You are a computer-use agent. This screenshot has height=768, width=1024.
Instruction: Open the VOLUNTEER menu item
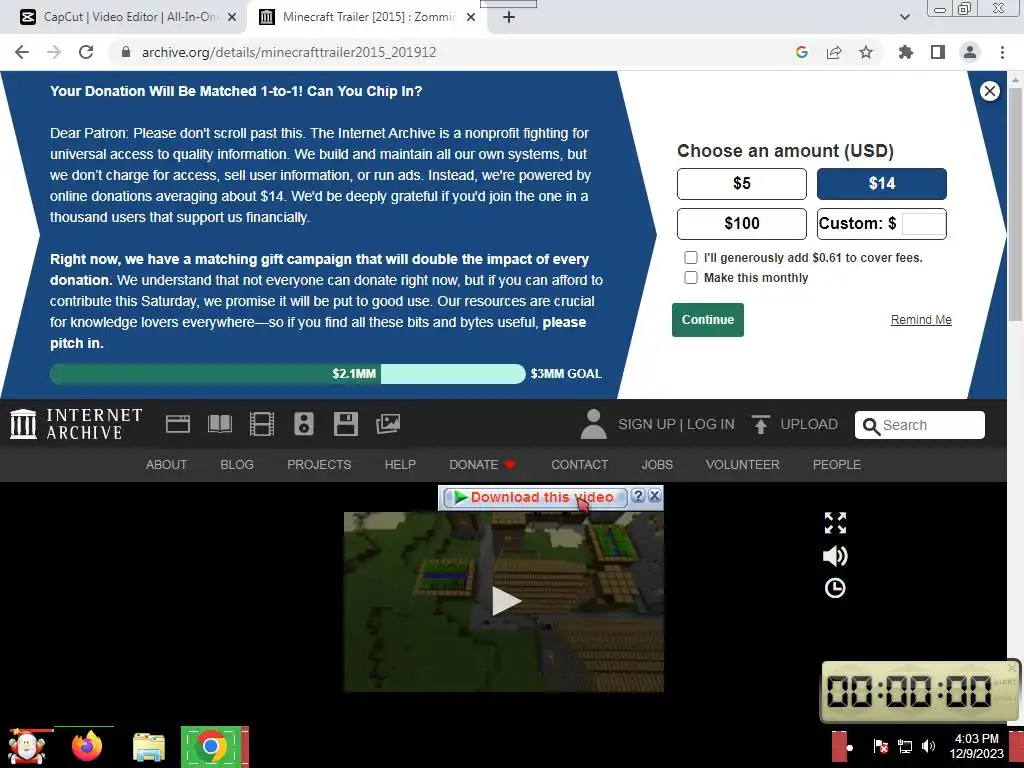tap(743, 464)
